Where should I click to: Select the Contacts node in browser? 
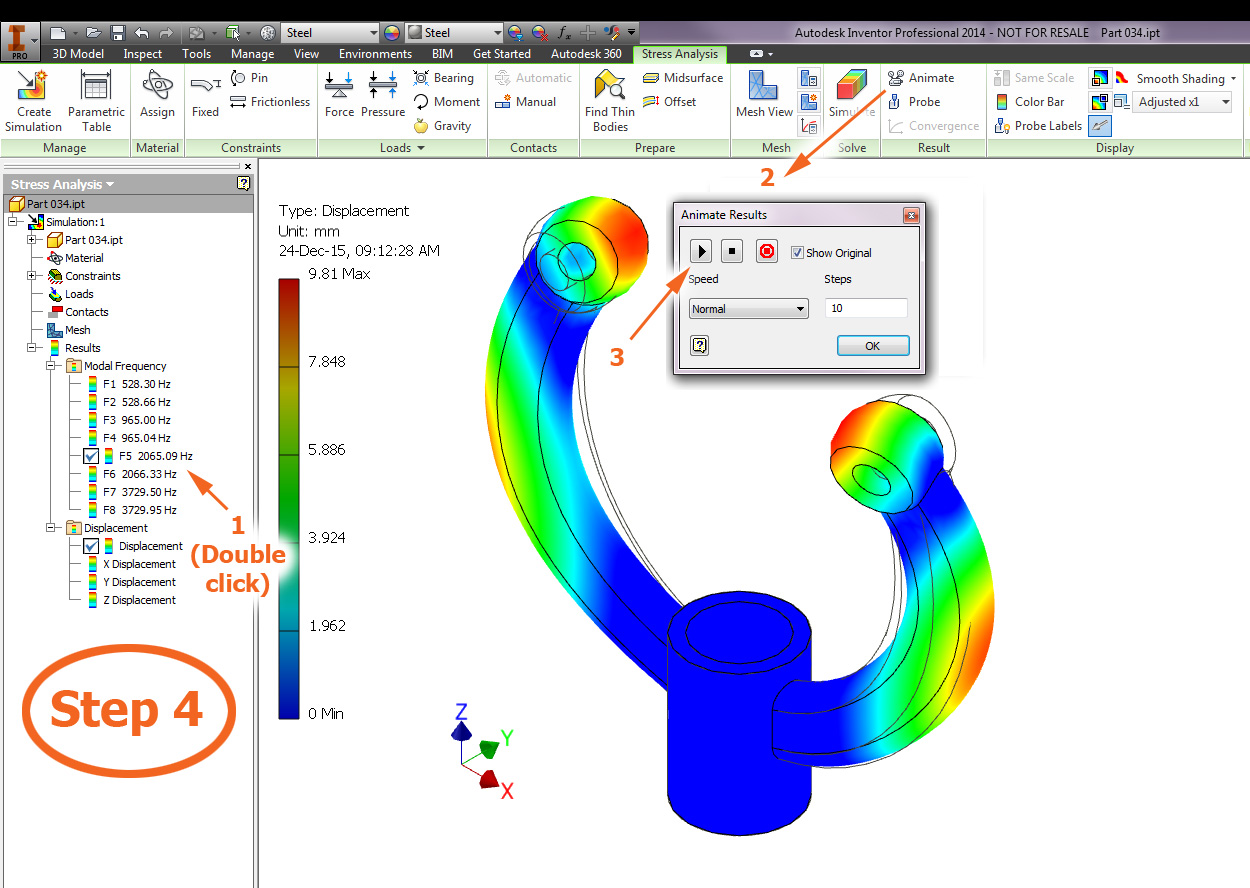77,312
